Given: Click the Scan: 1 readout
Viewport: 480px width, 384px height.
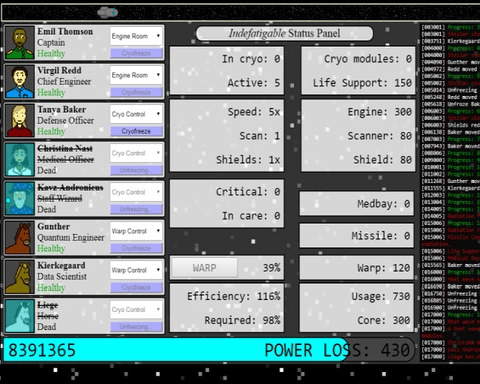Looking at the screenshot, I should (260, 136).
